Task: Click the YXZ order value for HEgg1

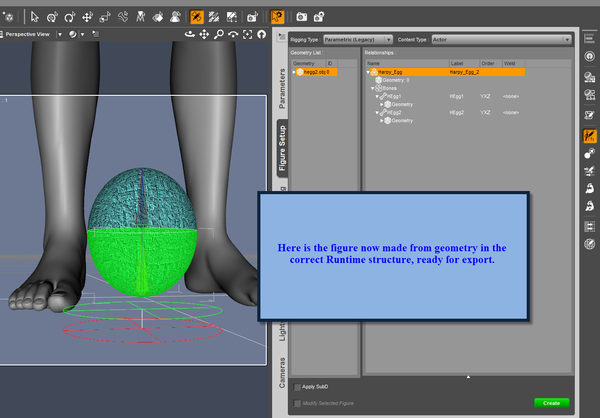Action: 485,96
